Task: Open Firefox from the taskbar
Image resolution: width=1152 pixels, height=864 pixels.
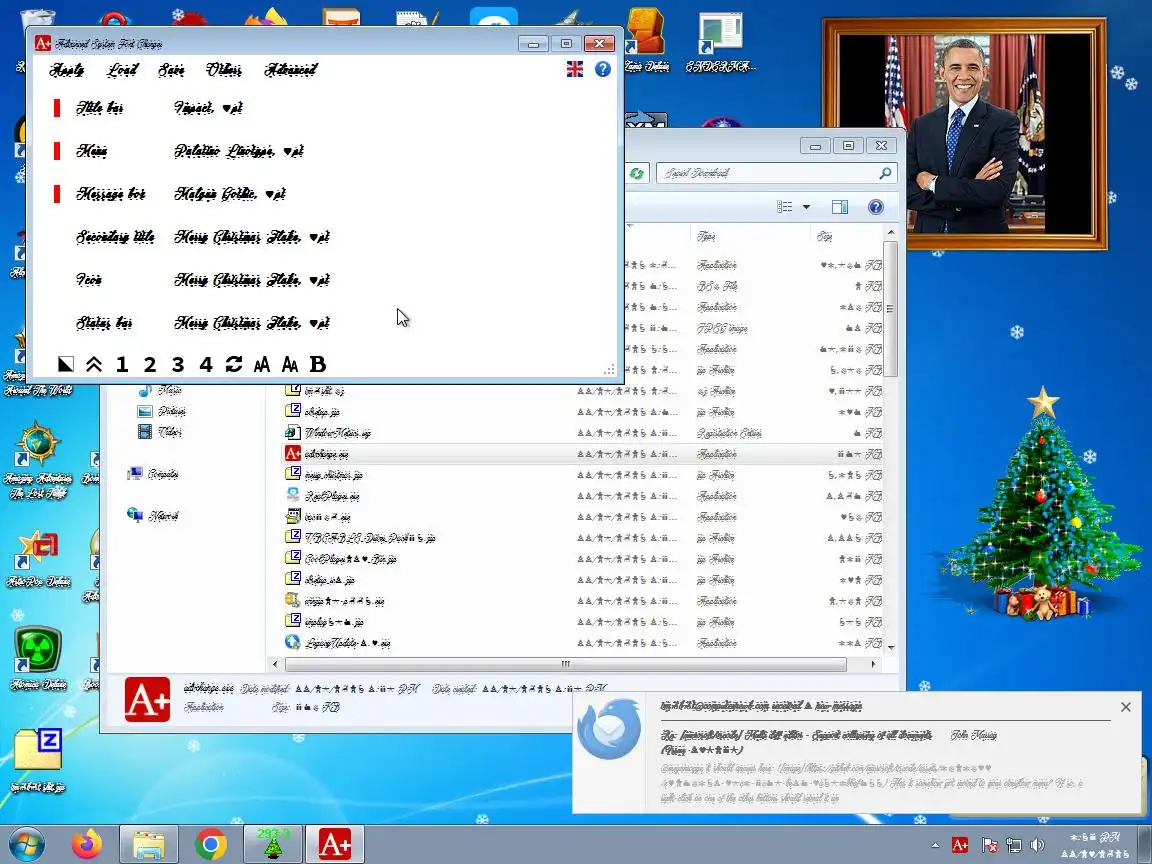Action: click(x=87, y=844)
